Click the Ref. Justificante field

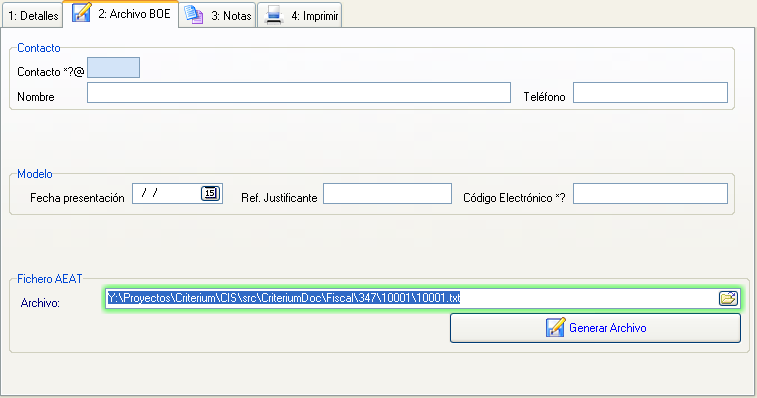[387, 193]
